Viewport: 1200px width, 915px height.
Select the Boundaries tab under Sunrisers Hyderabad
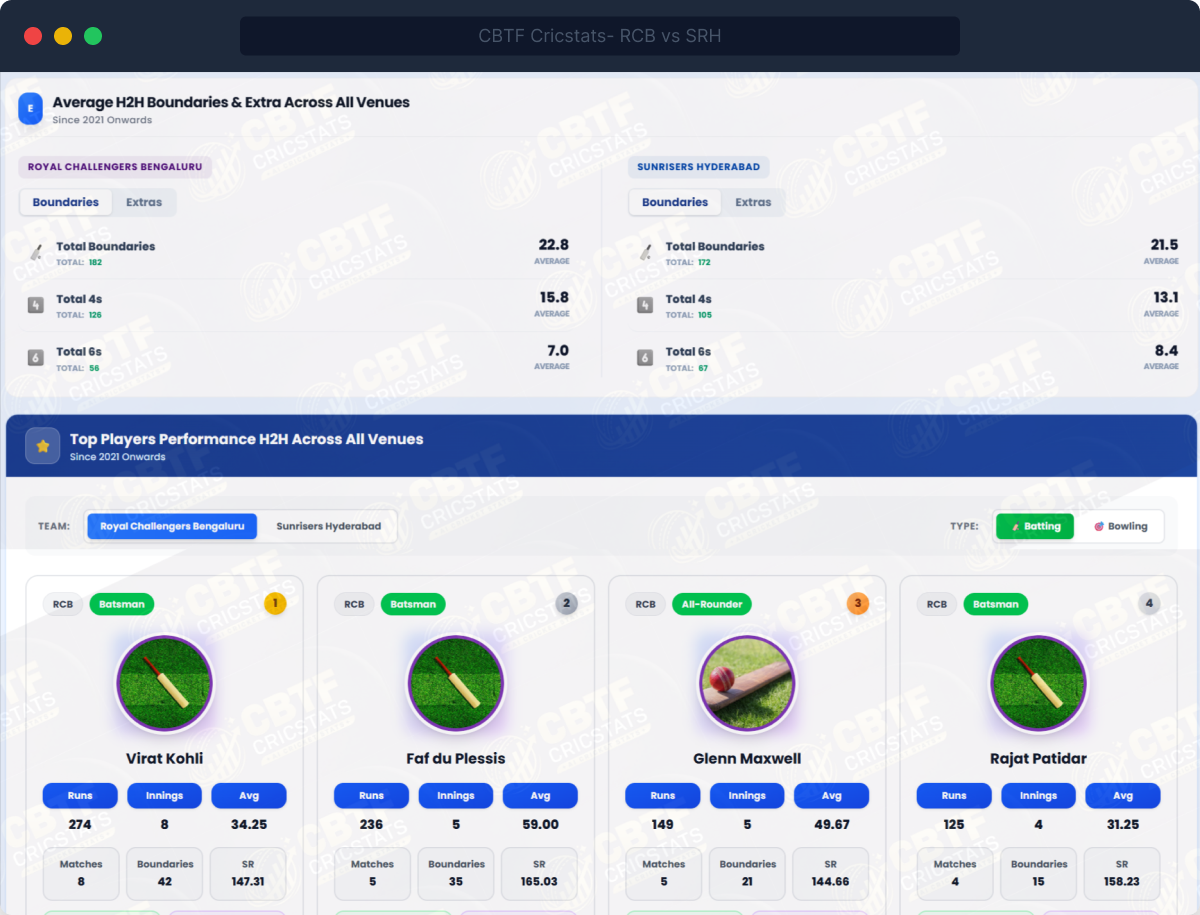(x=675, y=202)
